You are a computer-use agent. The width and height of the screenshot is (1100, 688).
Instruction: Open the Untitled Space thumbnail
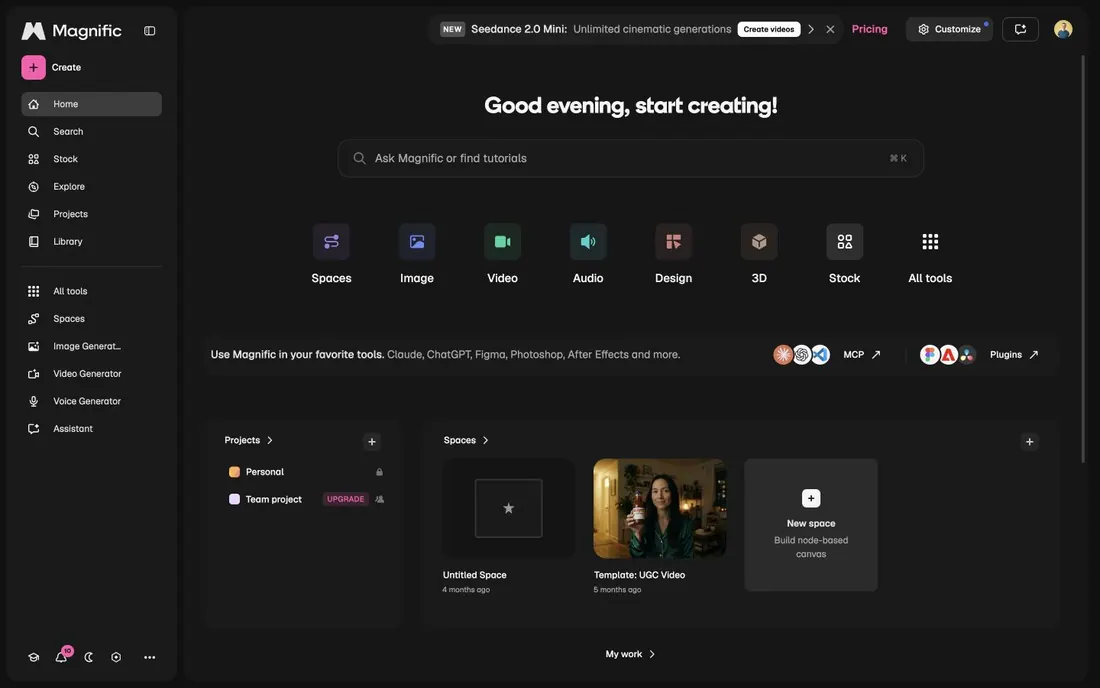pos(509,508)
